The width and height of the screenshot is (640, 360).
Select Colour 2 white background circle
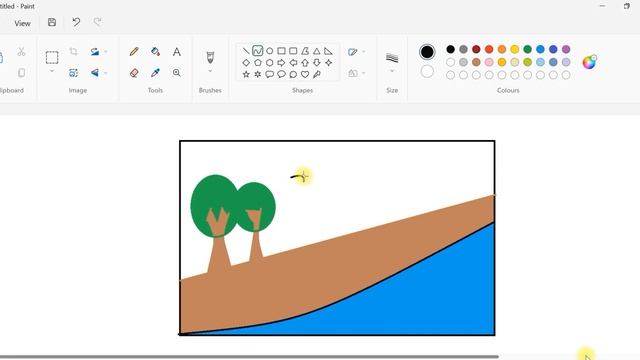click(x=427, y=71)
